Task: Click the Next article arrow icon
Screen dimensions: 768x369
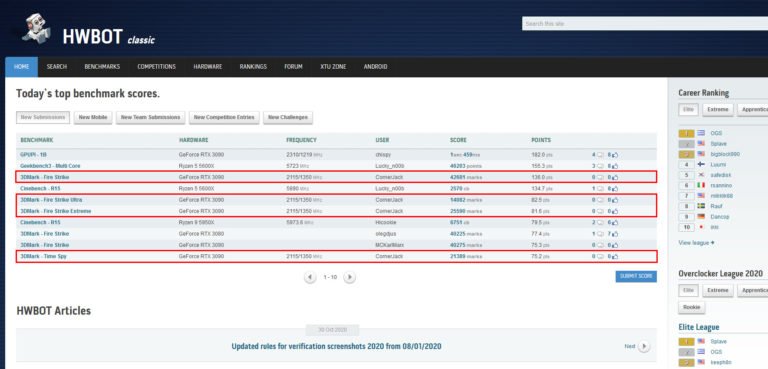Action: pos(644,346)
